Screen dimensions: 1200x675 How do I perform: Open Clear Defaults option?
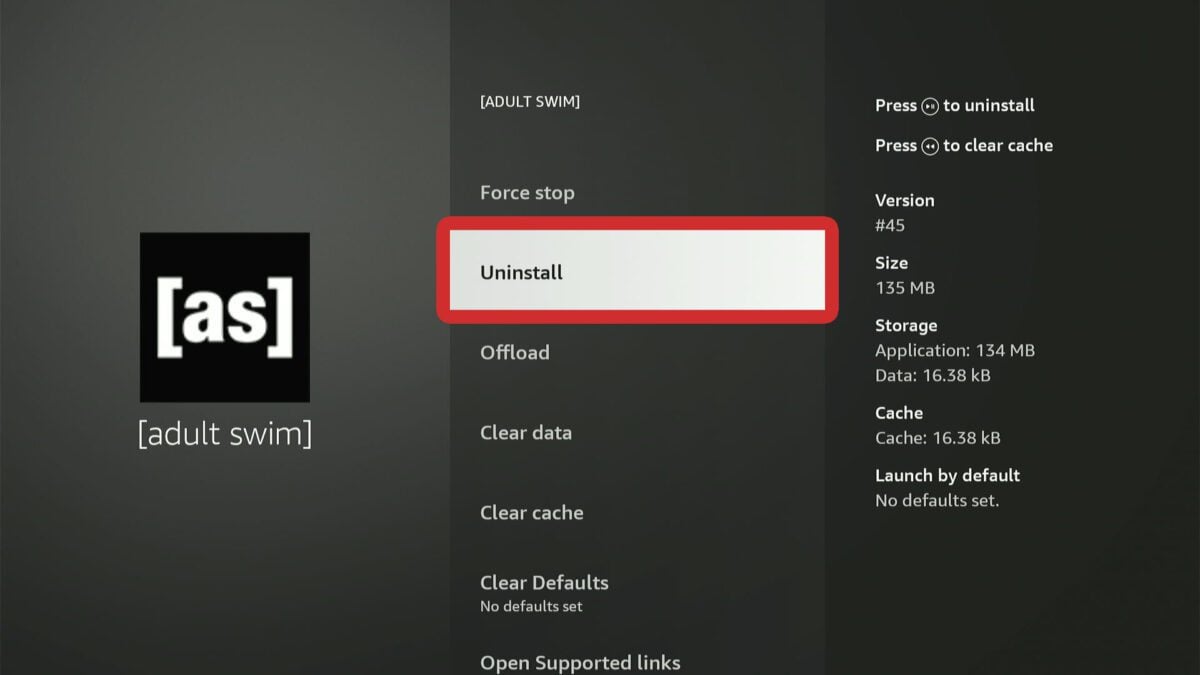click(x=544, y=583)
